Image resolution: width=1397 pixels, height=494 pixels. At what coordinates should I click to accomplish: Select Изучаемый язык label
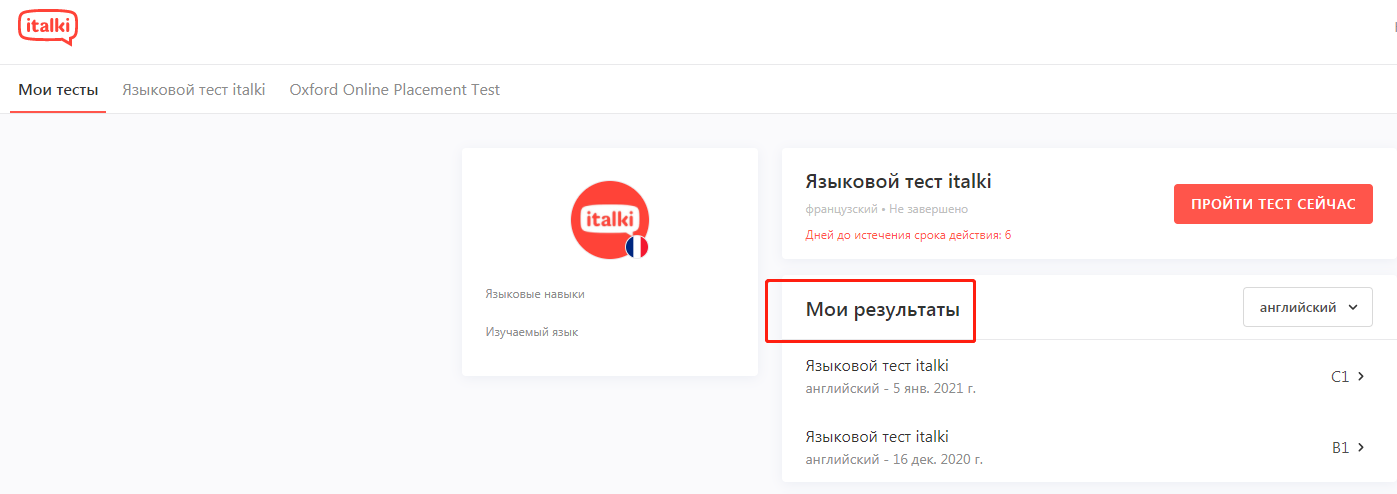point(531,332)
